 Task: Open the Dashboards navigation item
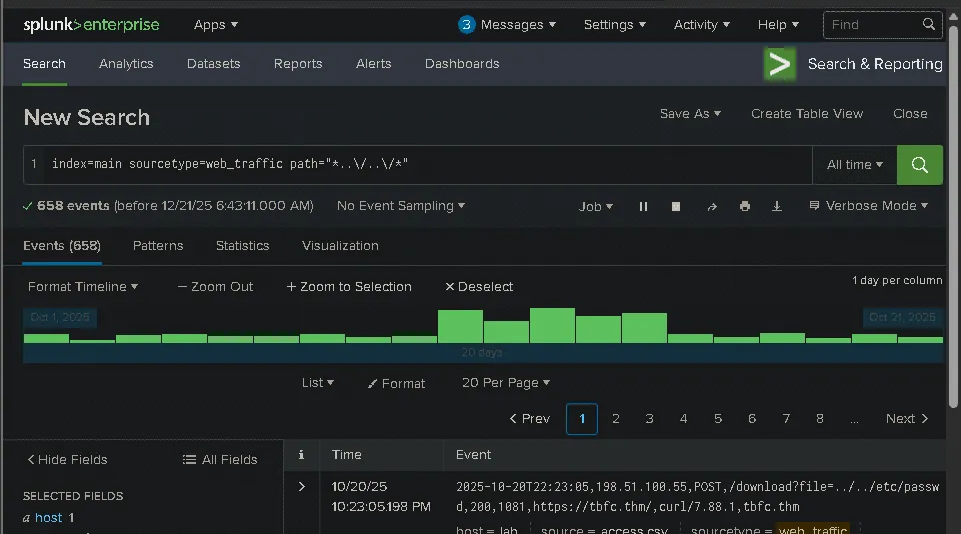(461, 64)
